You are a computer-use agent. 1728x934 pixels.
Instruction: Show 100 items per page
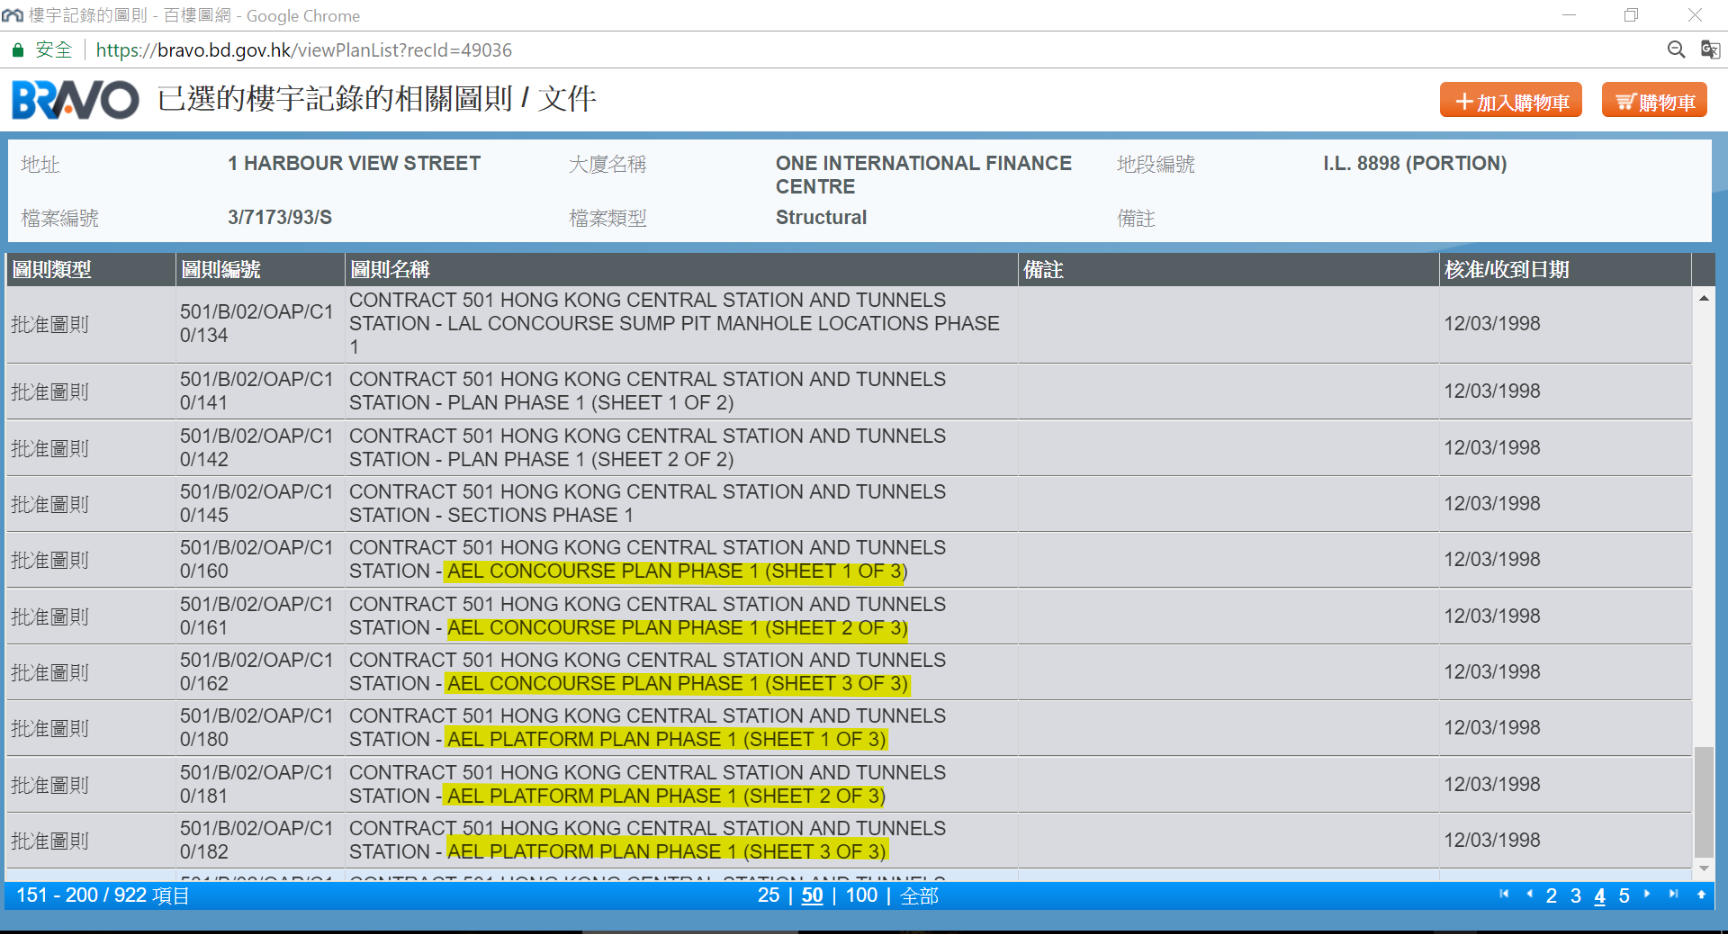point(861,896)
